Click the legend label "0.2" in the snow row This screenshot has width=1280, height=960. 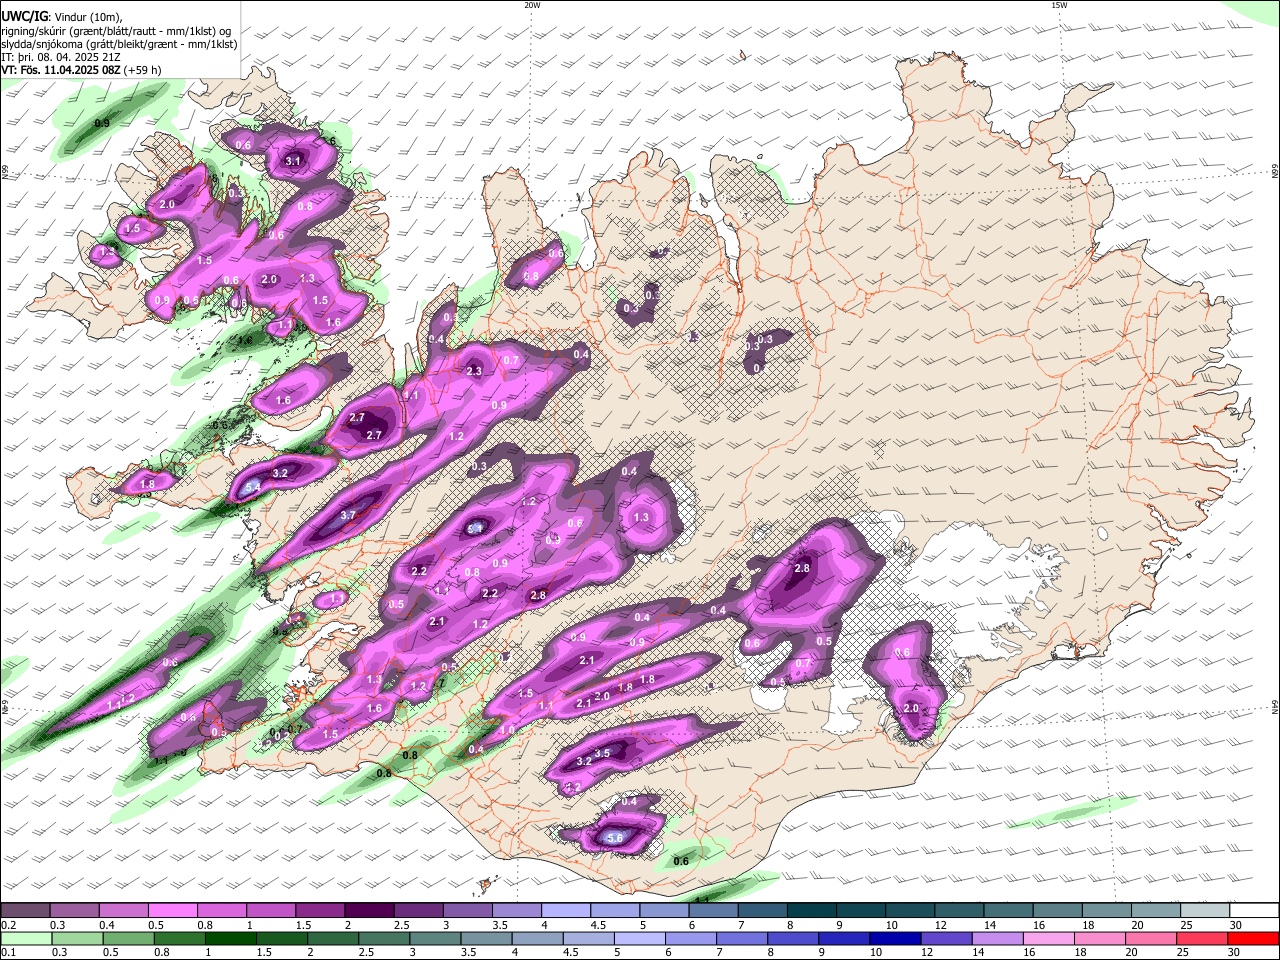click(9, 925)
